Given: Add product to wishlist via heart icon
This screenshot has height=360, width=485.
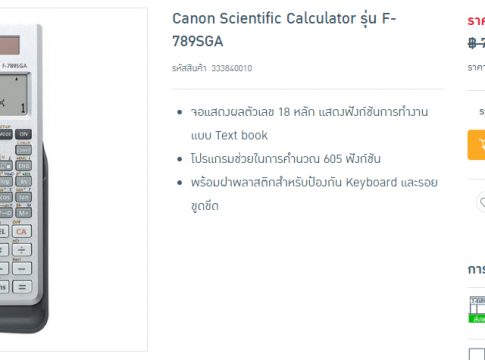Looking at the screenshot, I should coord(482,202).
